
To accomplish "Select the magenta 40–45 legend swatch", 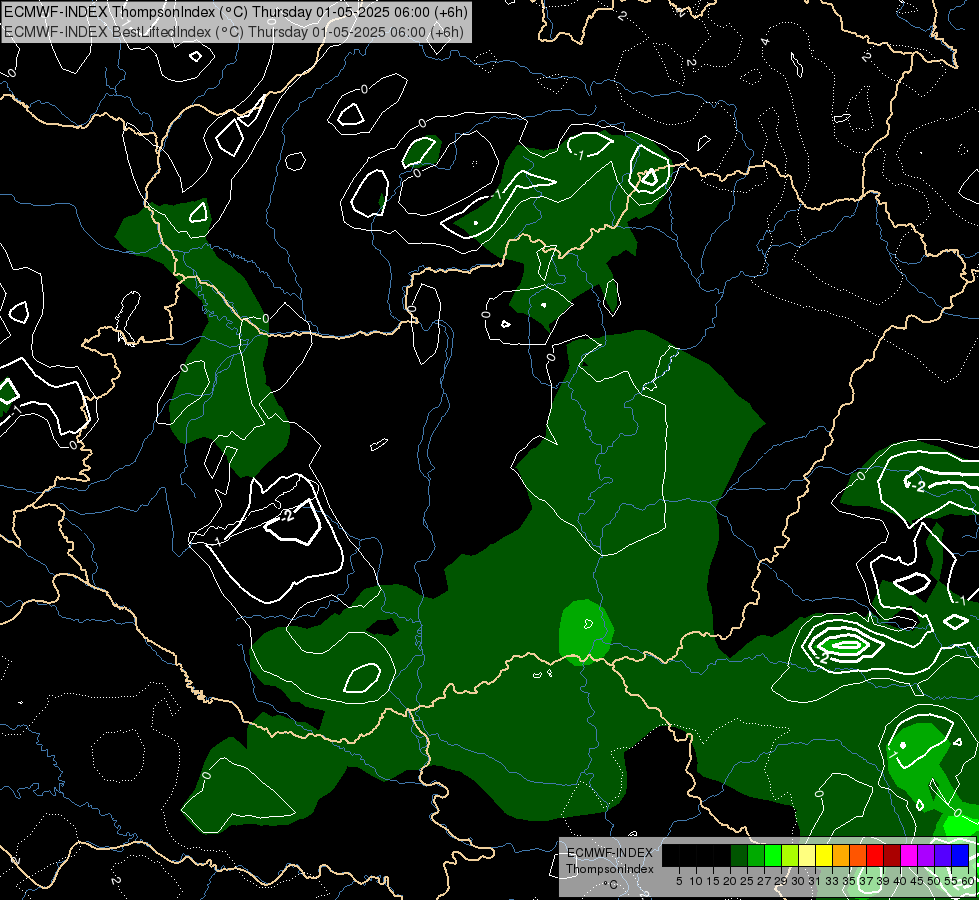I will click(908, 855).
